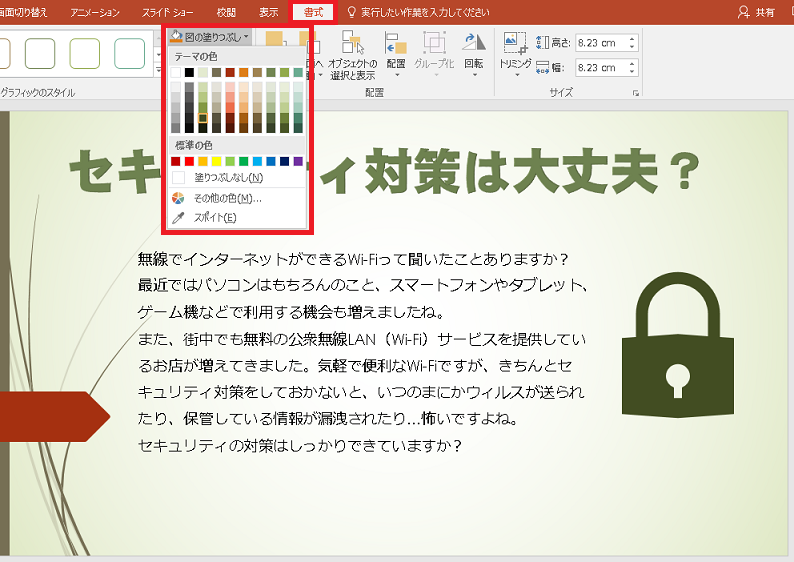Click the slide body text paragraph
Image resolution: width=794 pixels, height=562 pixels.
pyautogui.click(x=363, y=352)
